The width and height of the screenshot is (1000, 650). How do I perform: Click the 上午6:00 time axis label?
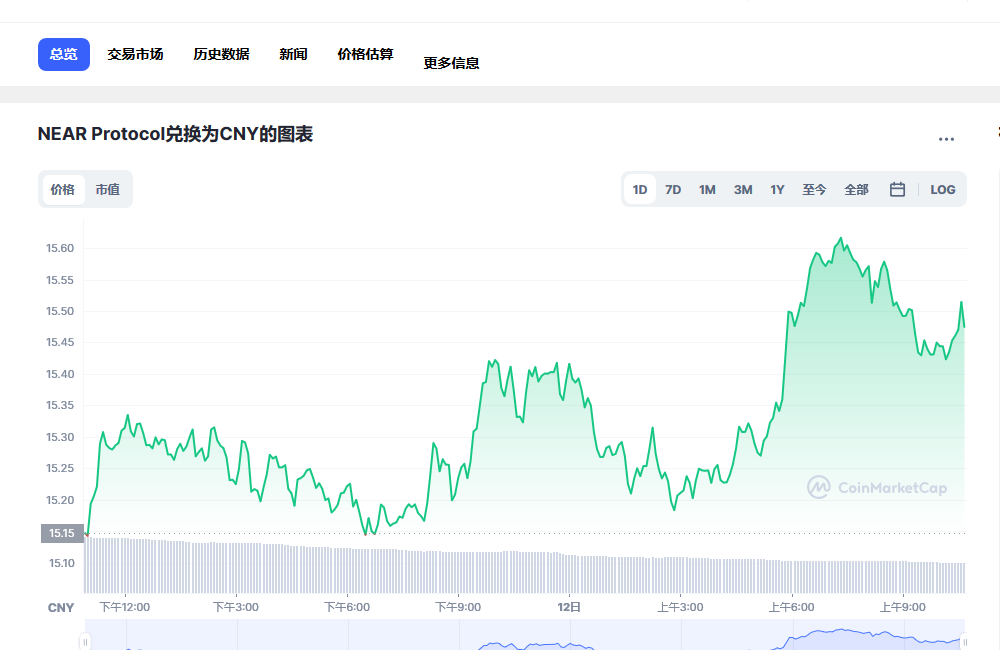[x=791, y=607]
